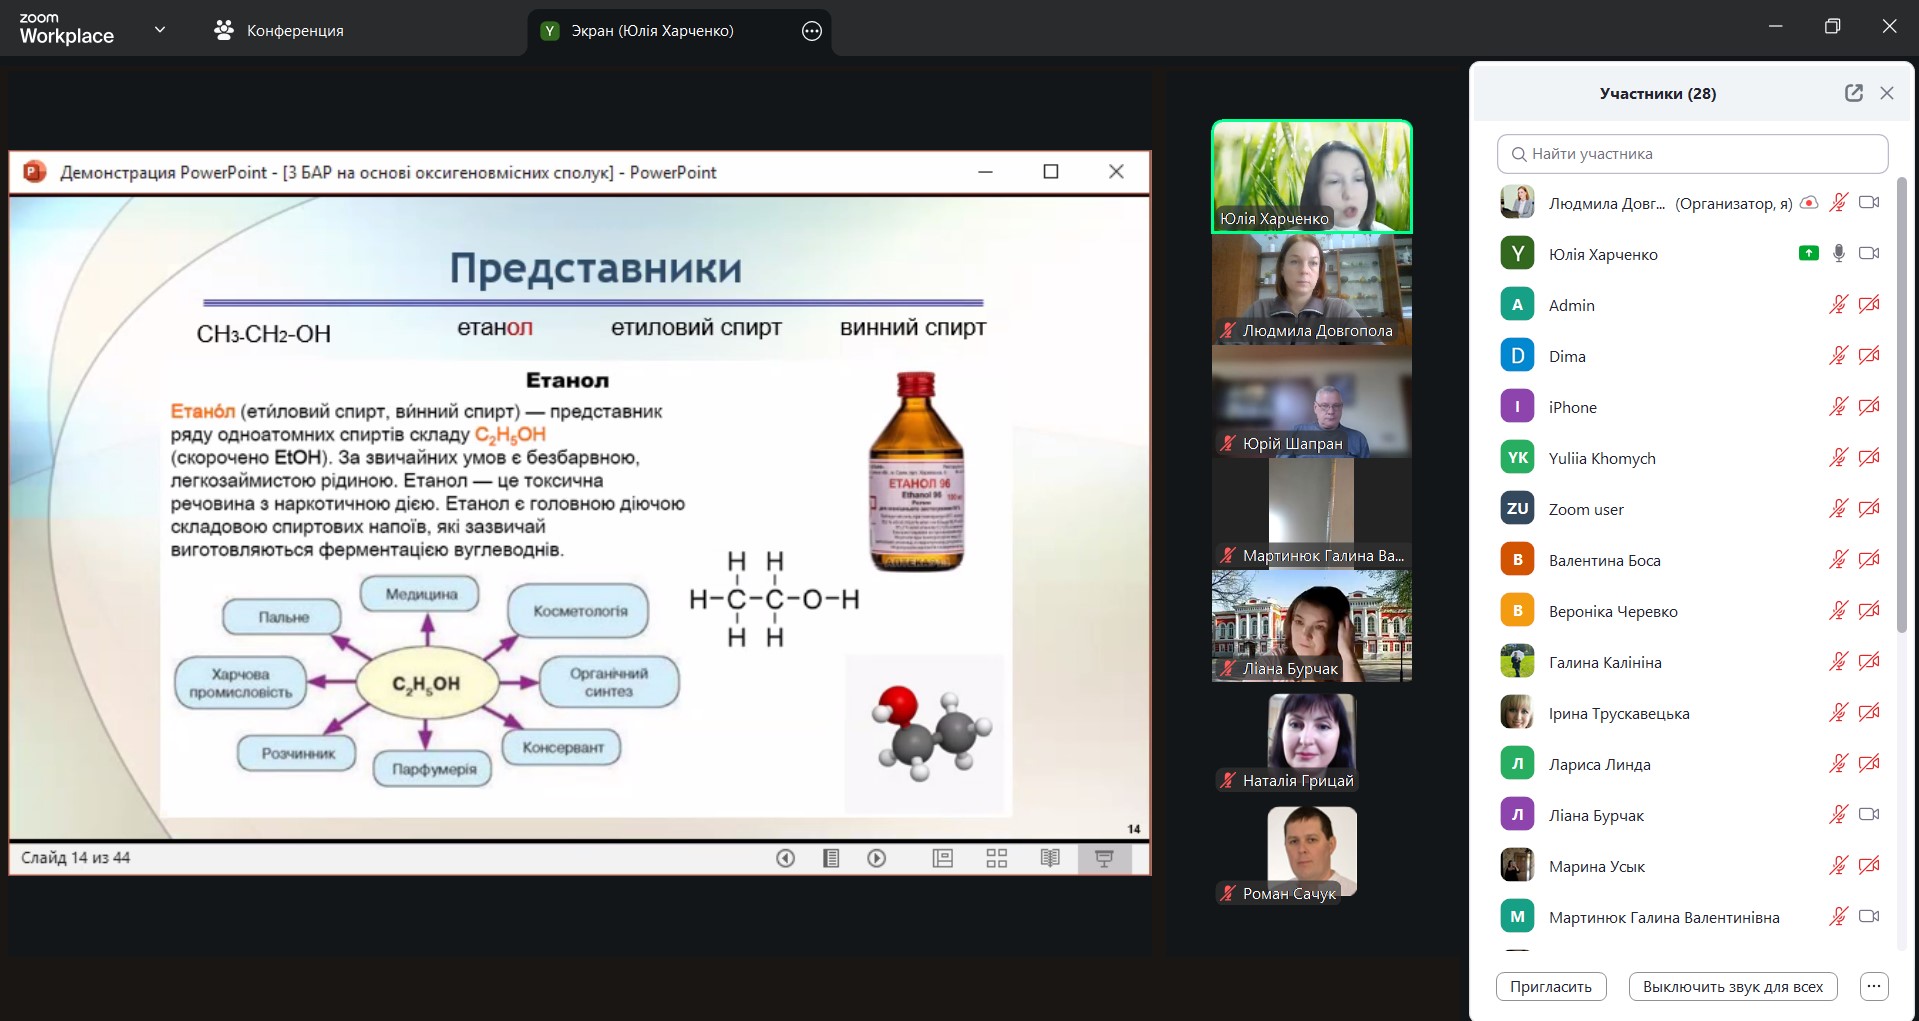
Task: Click the Найти участника search field
Action: [x=1692, y=154]
